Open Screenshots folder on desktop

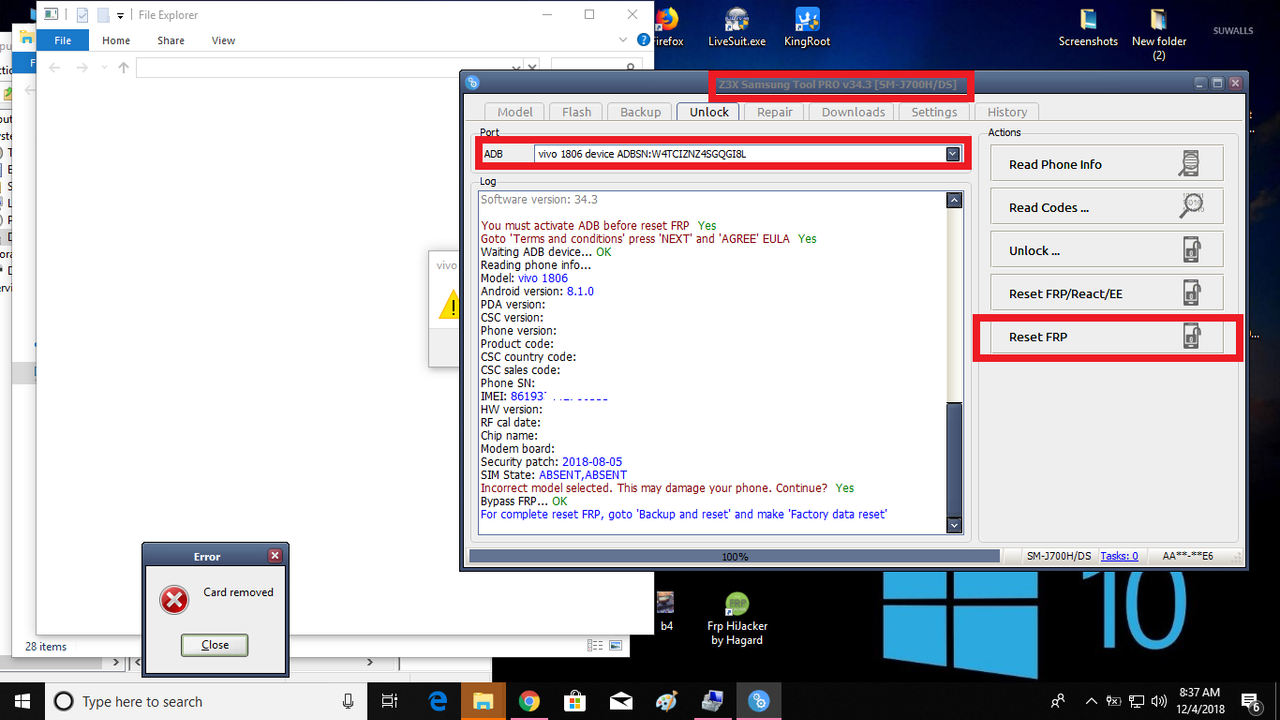1088,28
